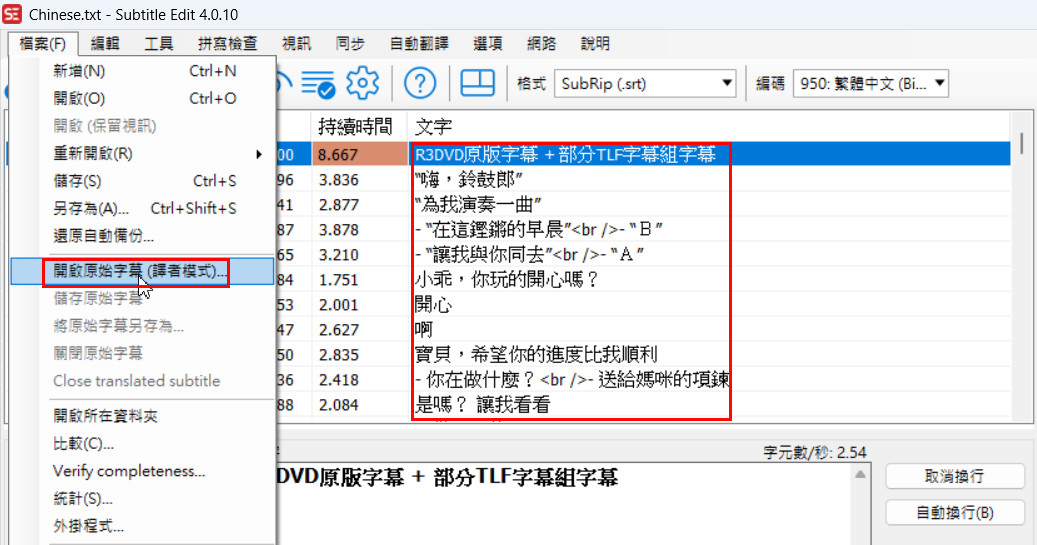Select the subtitle row 小乖，你玩的開心嗎？
Screen dimensions: 1037x545
coord(506,279)
